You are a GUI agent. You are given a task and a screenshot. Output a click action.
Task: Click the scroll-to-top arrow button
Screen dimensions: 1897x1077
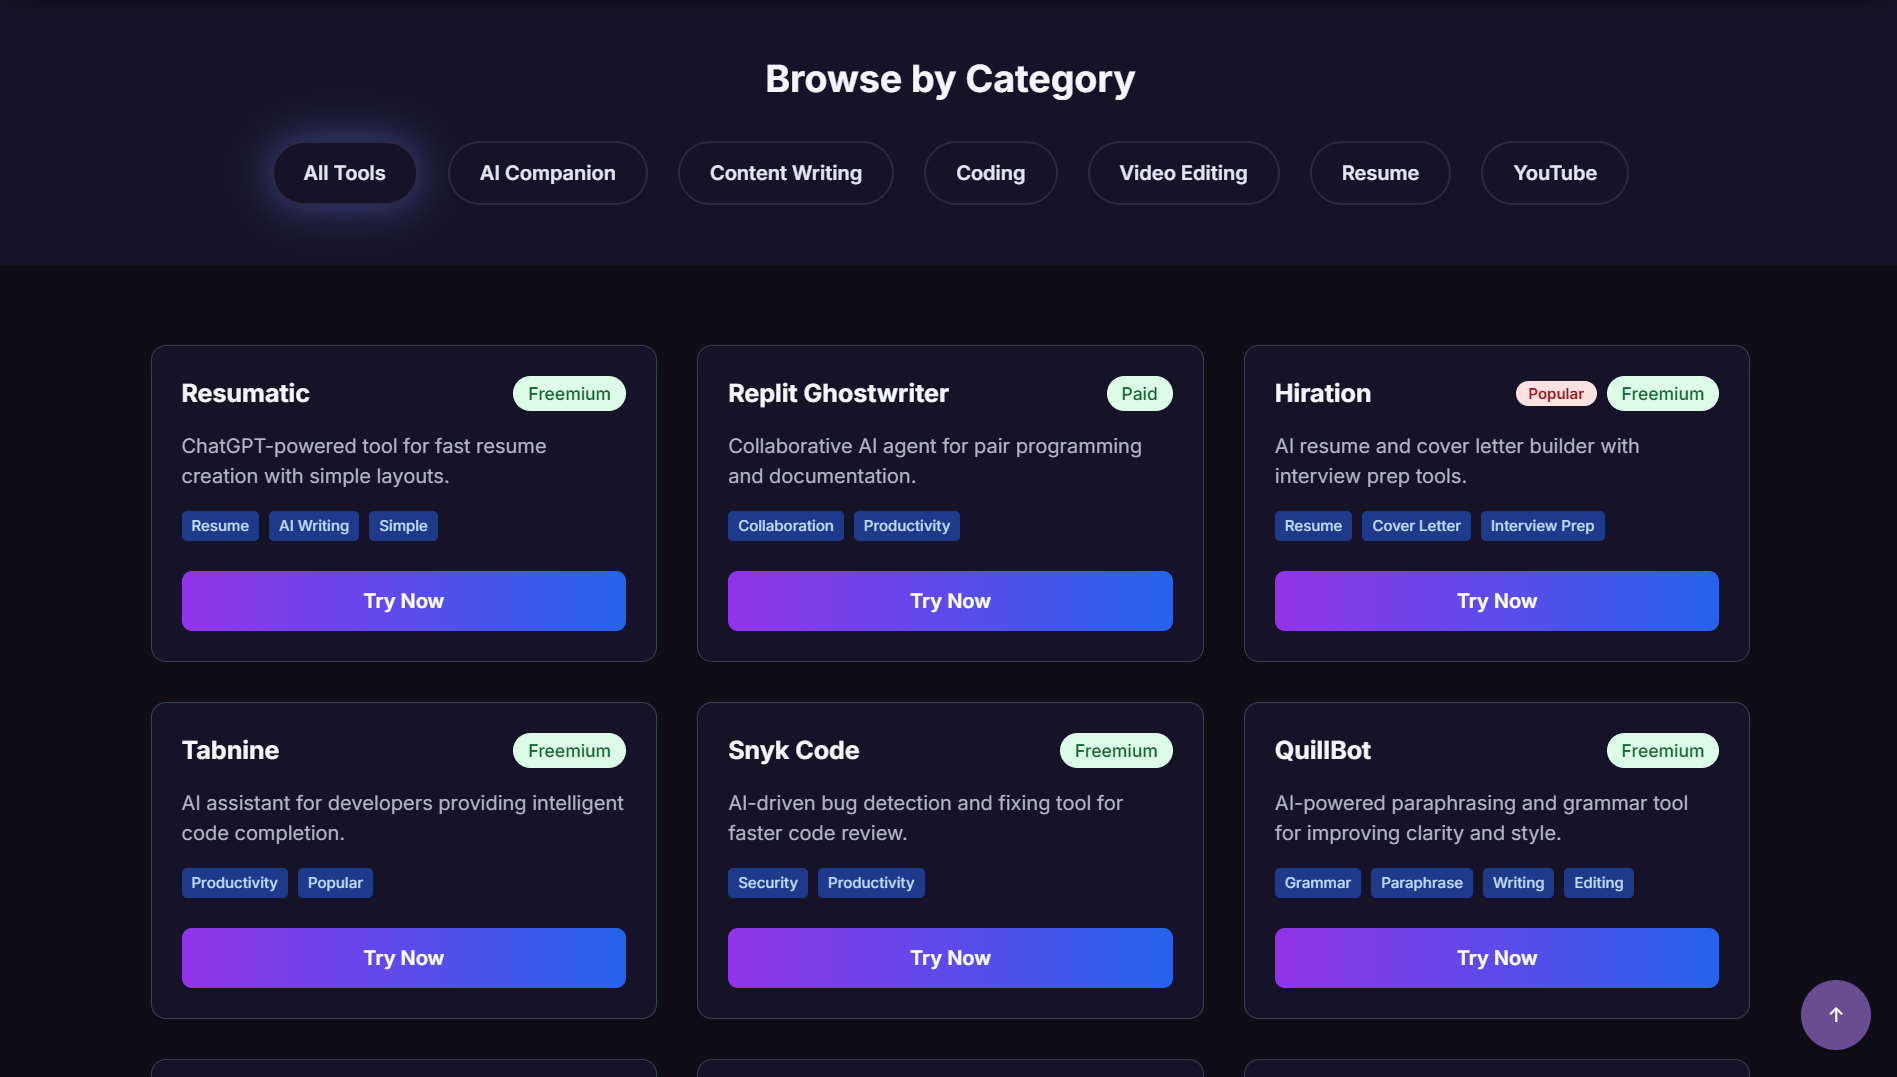tap(1835, 1014)
